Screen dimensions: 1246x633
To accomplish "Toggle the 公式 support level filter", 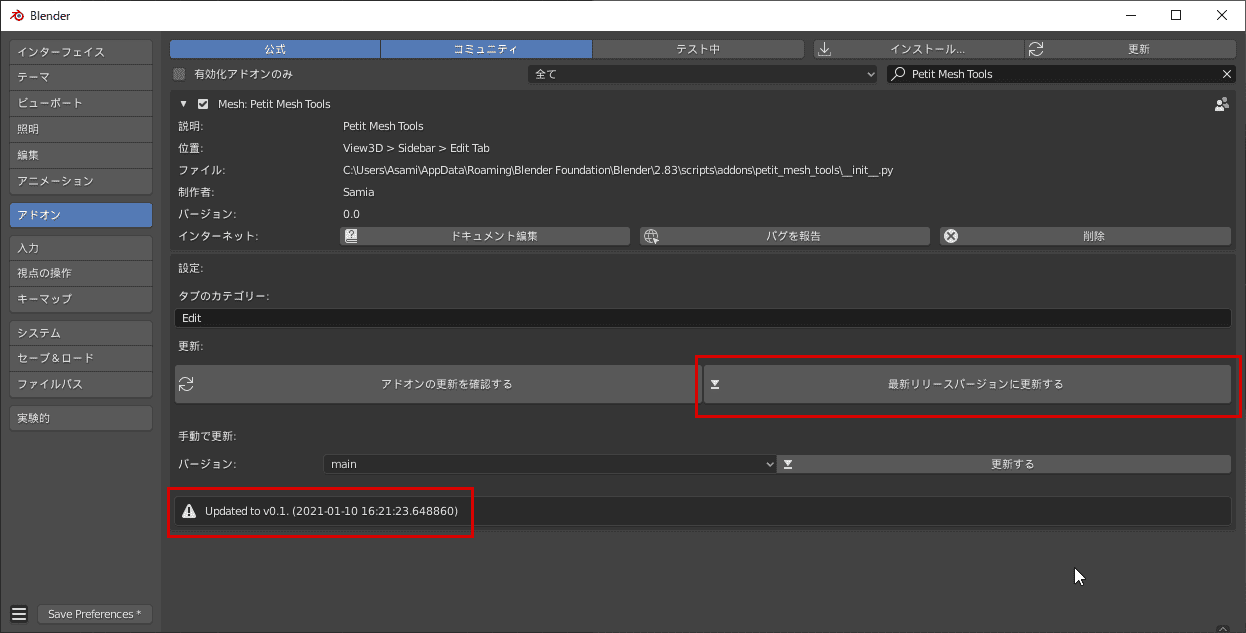I will [x=275, y=49].
